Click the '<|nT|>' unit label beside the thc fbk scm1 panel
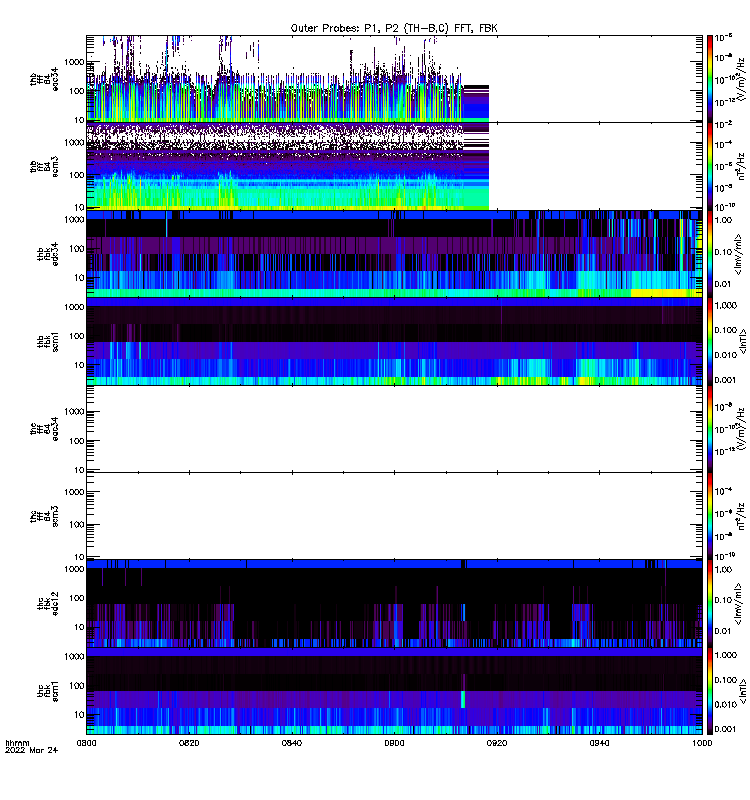 (x=742, y=691)
